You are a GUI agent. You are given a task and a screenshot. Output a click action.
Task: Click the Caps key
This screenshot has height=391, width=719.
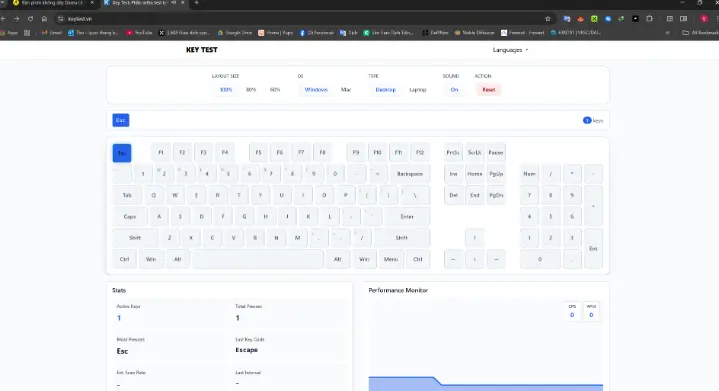[130, 217]
